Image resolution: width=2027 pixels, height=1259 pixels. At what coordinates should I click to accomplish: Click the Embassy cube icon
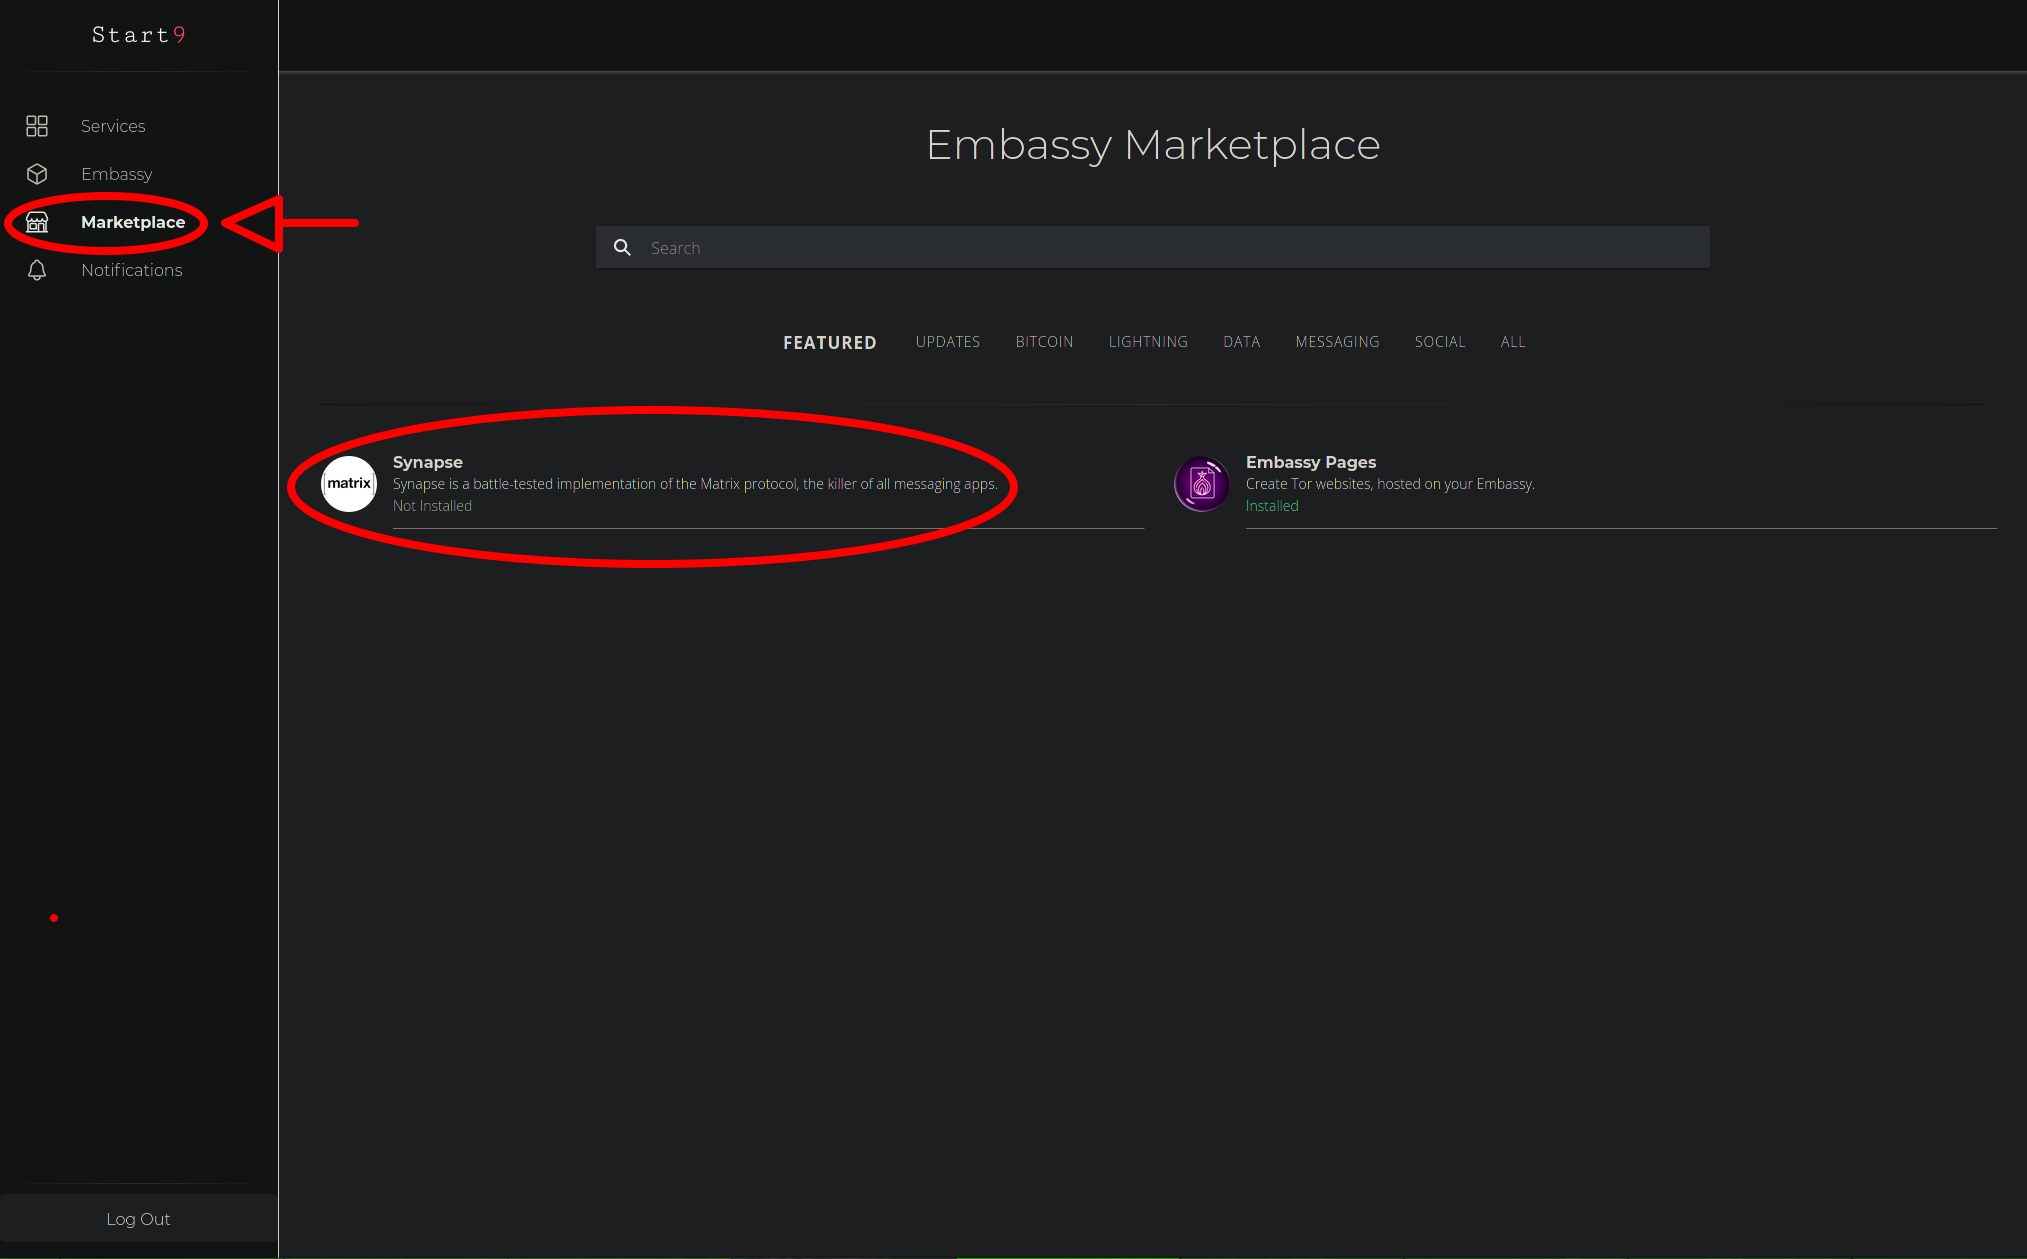coord(37,174)
